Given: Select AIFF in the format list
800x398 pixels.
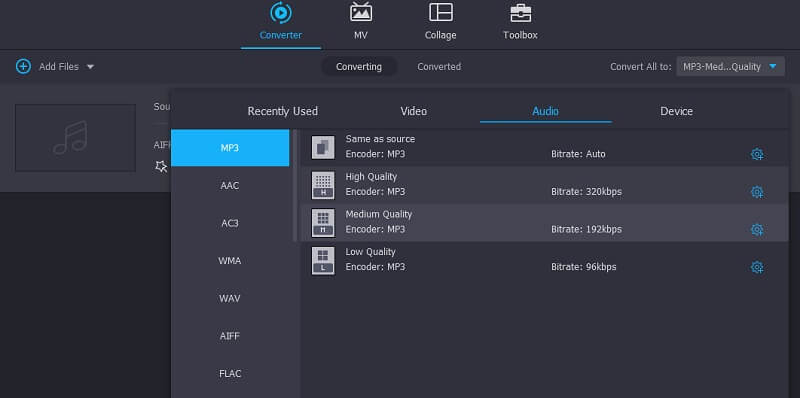Looking at the screenshot, I should click(230, 336).
